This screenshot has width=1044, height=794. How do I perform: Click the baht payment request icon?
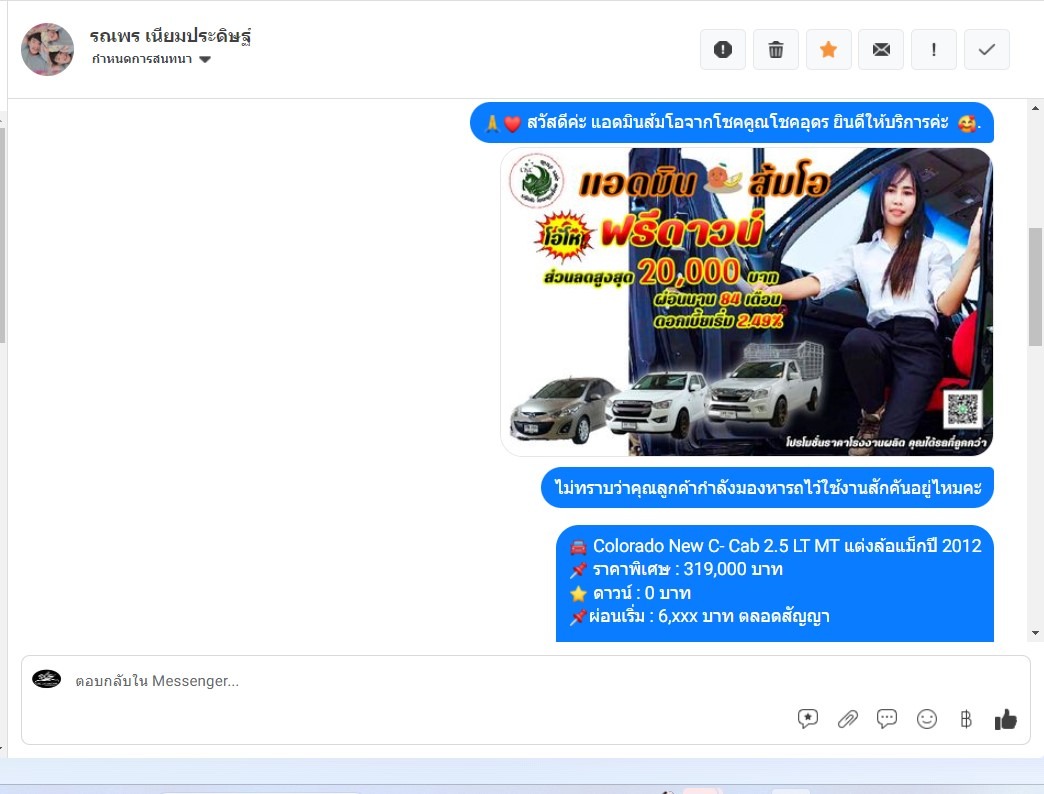pos(966,719)
